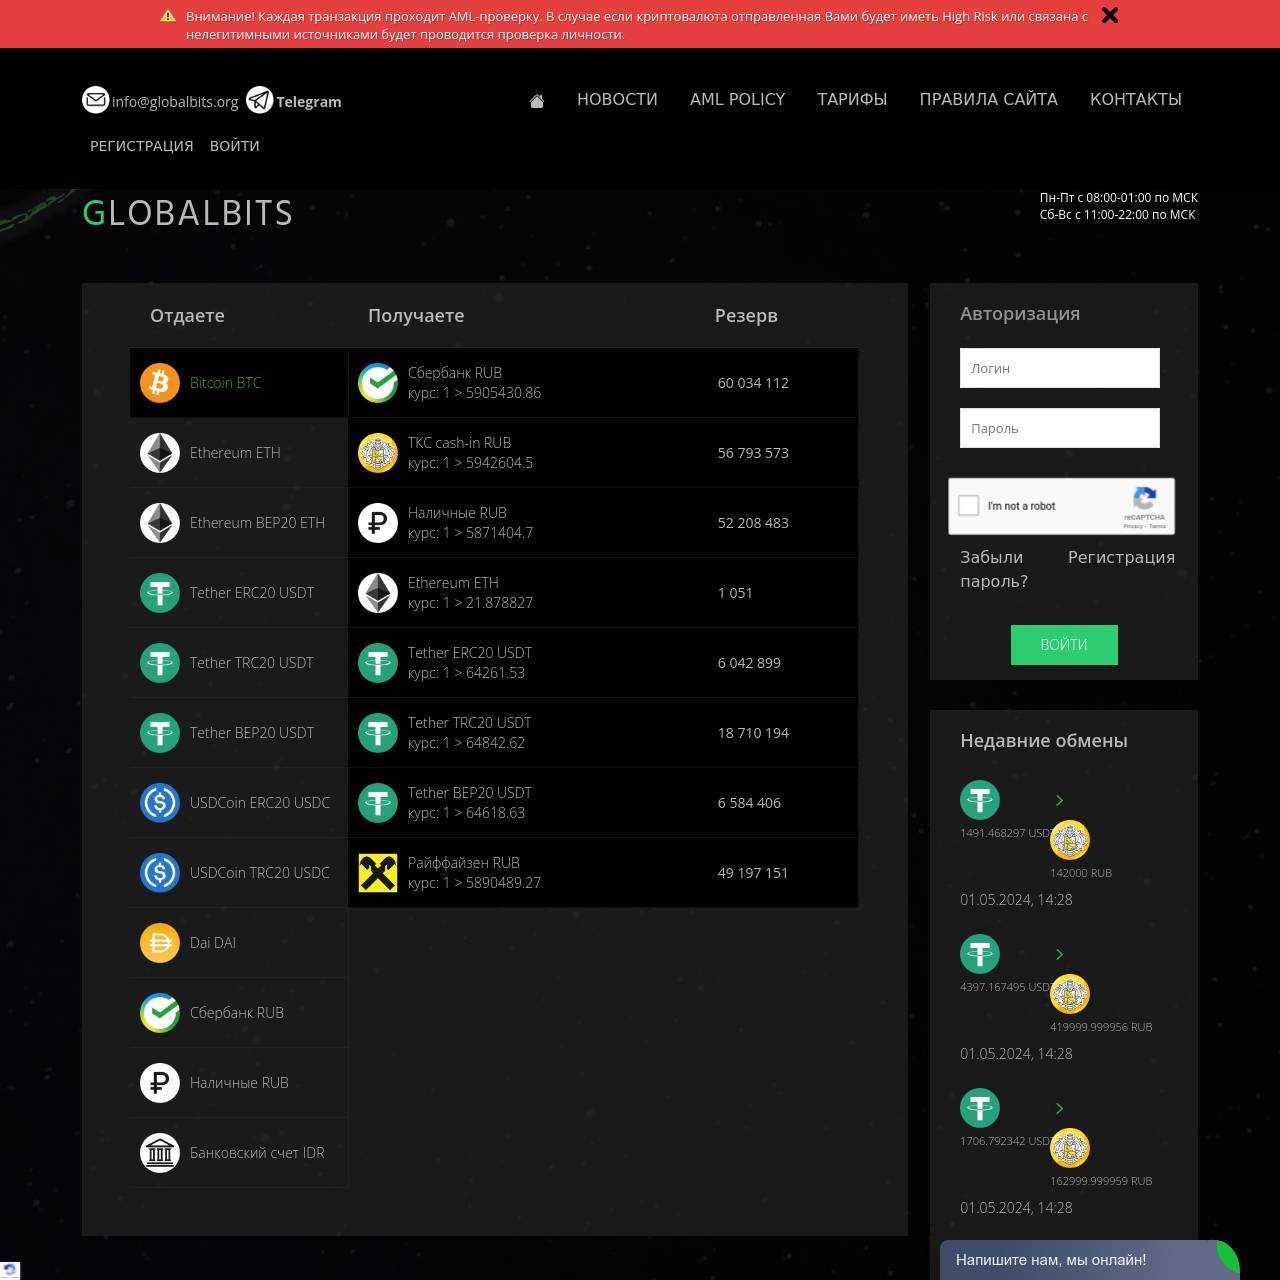This screenshot has height=1280, width=1280.
Task: Go to the home page icon
Action: (x=537, y=100)
